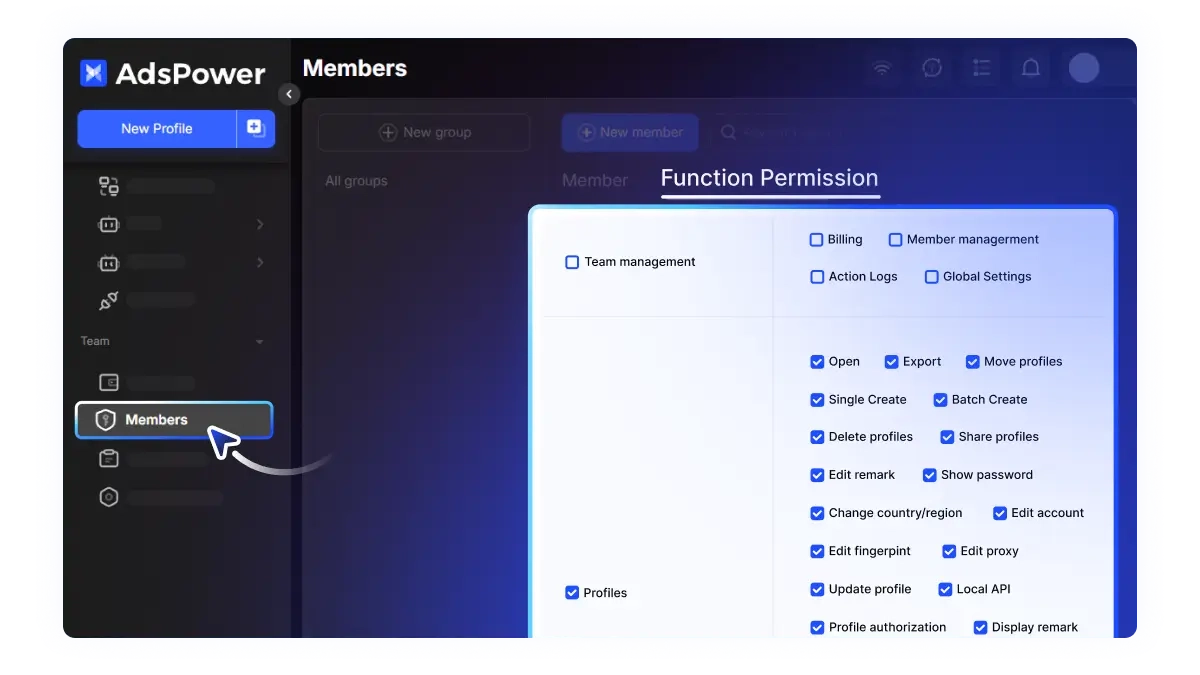Uncheck Delete profiles permission
The width and height of the screenshot is (1200, 675).
[817, 437]
